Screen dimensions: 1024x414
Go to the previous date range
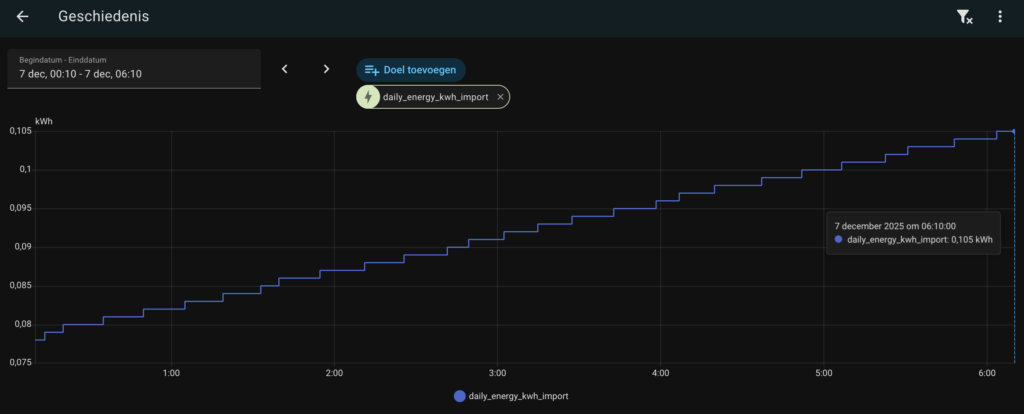tap(285, 69)
